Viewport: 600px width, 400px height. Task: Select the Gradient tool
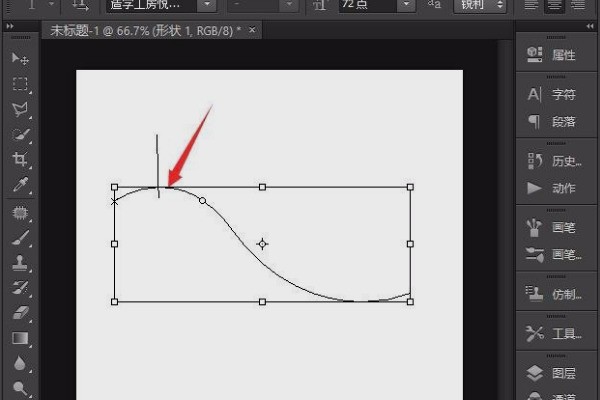tap(20, 338)
